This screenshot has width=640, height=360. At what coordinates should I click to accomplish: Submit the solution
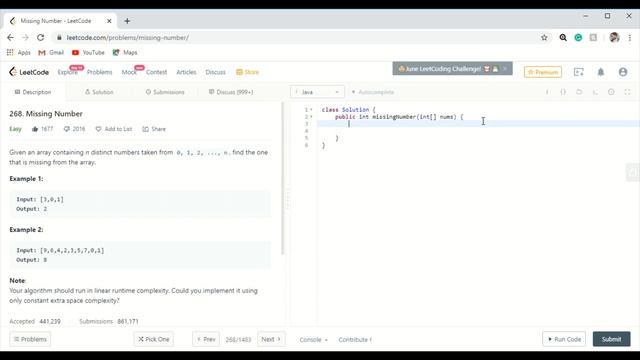tap(611, 339)
